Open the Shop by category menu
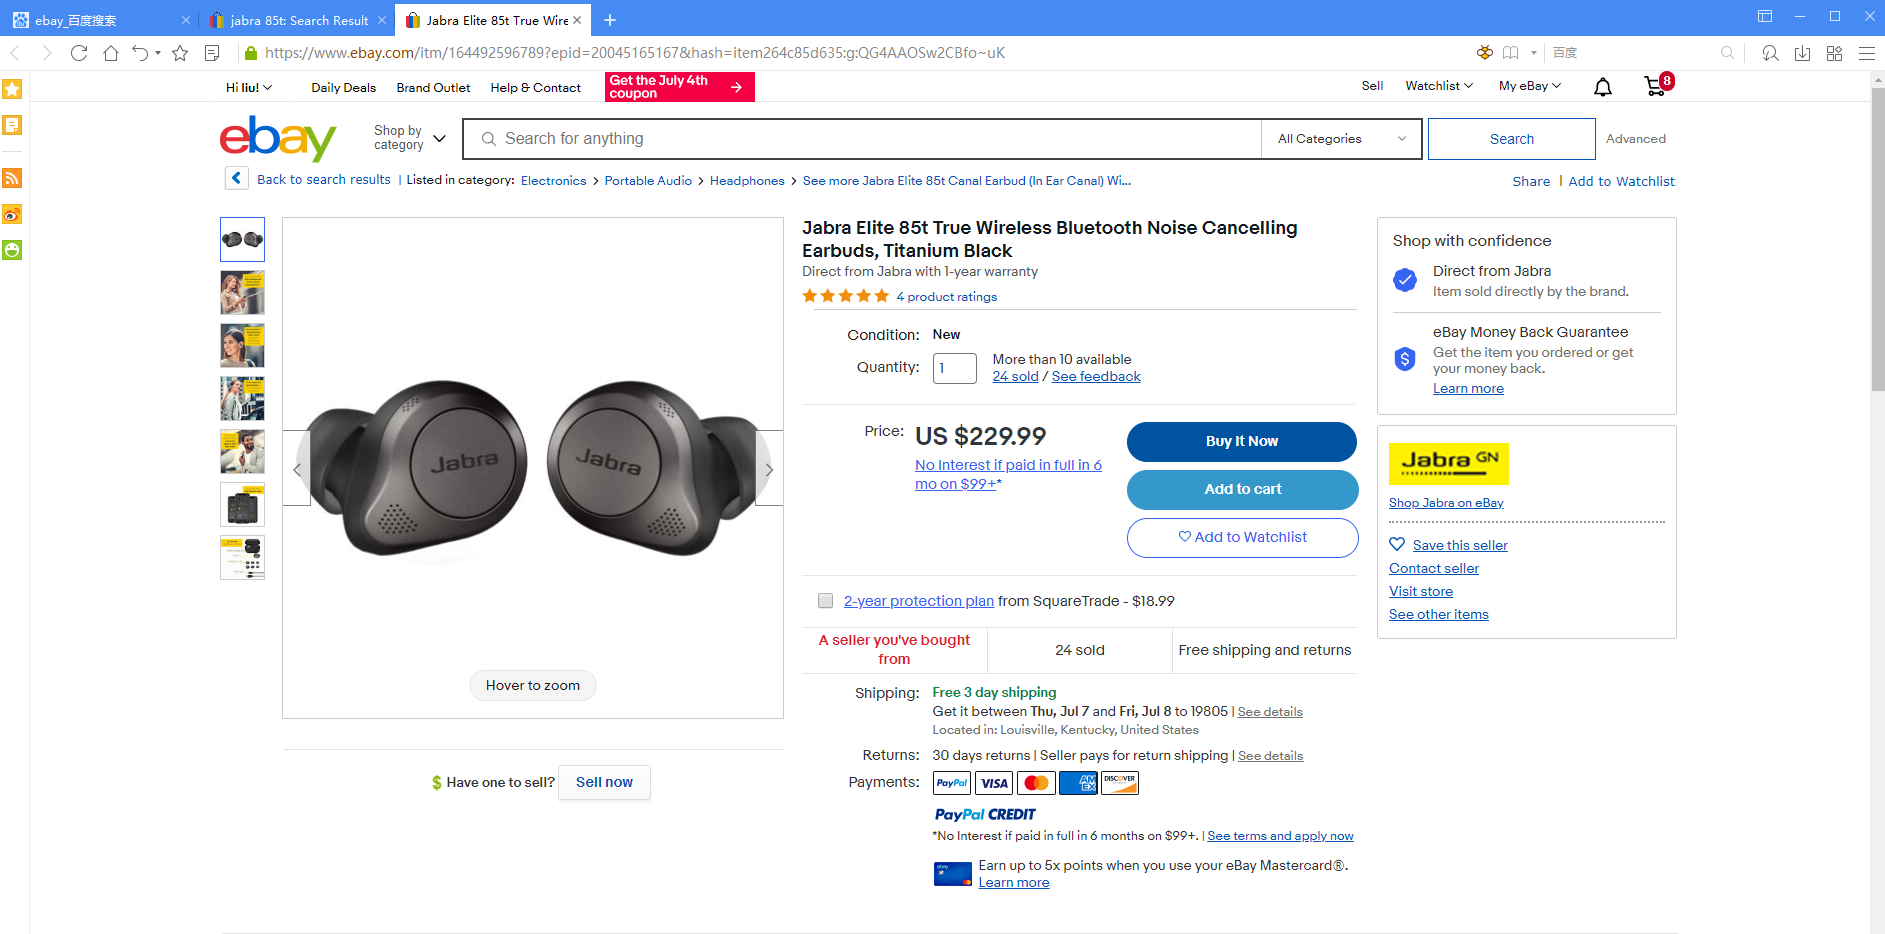 coord(409,138)
